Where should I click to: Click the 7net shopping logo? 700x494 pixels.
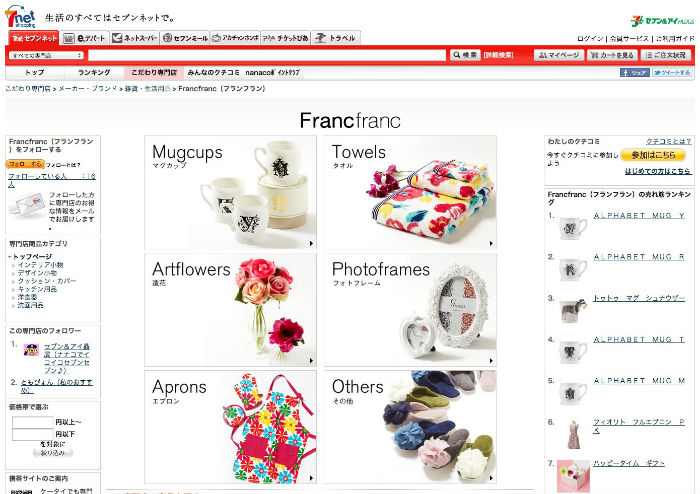tap(20, 17)
